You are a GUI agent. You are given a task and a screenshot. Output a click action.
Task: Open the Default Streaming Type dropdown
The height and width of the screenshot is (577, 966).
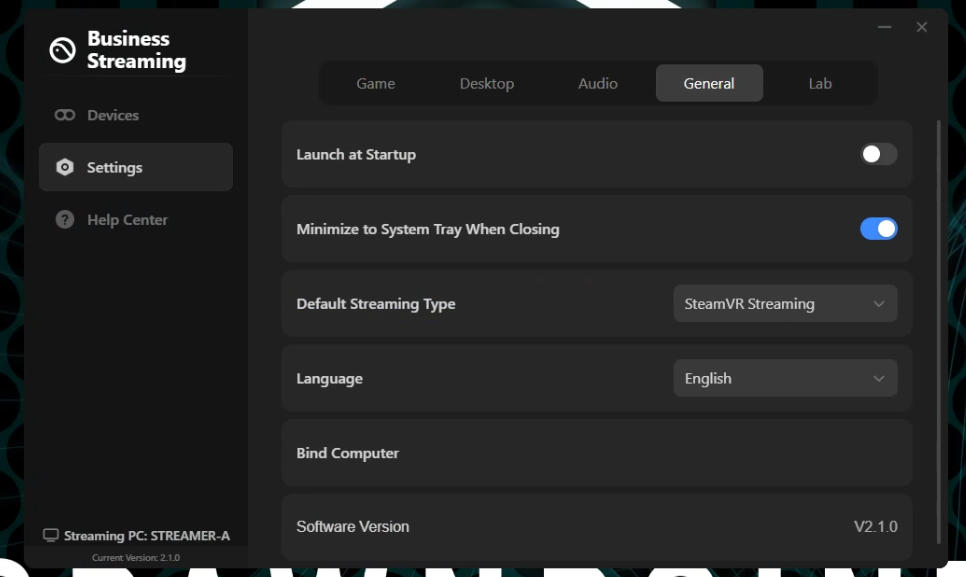tap(785, 304)
